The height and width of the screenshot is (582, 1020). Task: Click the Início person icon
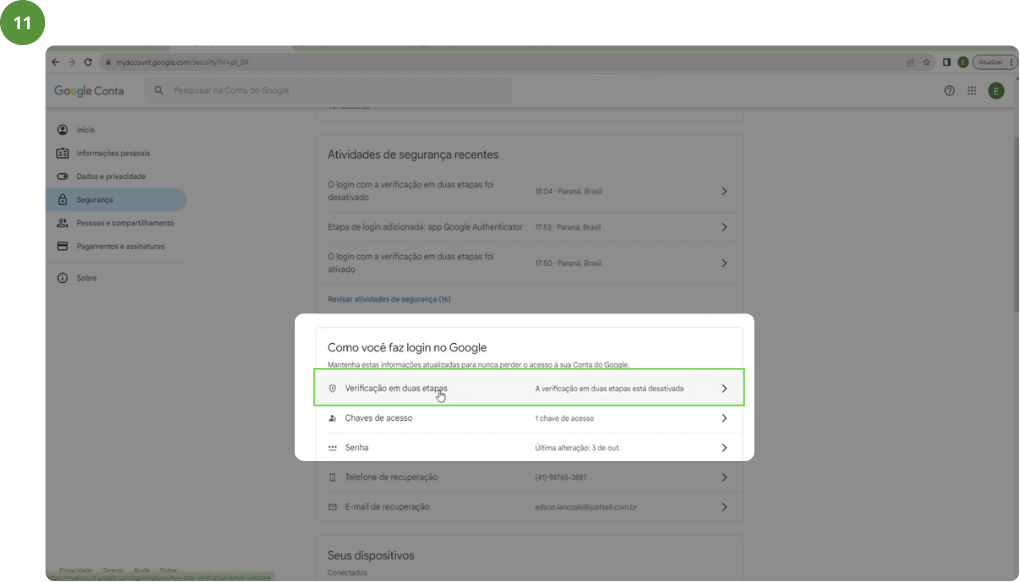click(62, 130)
